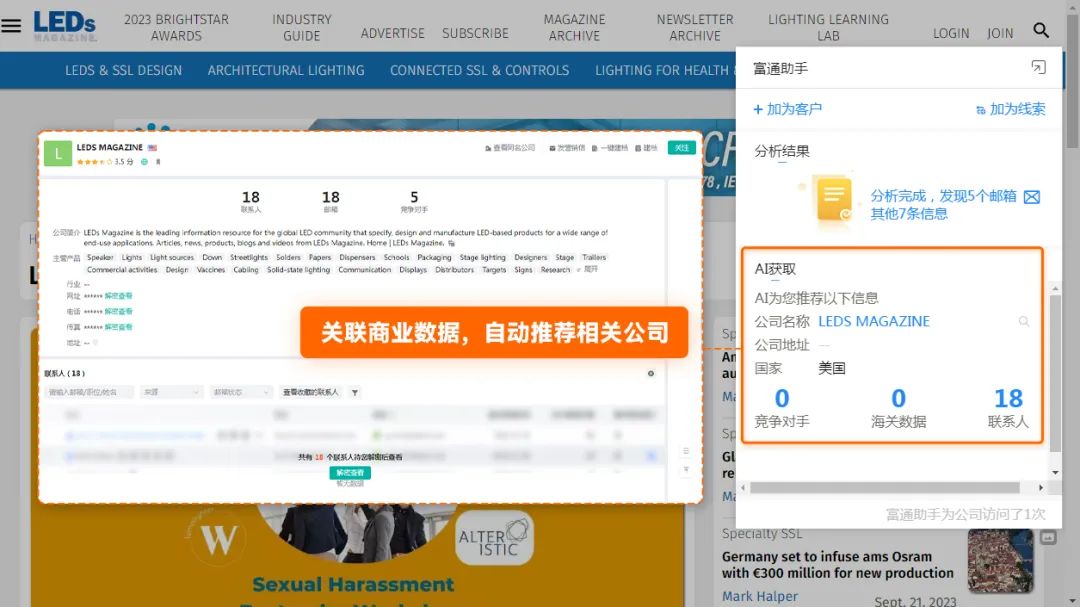Click the bookmark icon beside the globe
1080x607 pixels.
pyautogui.click(x=158, y=162)
